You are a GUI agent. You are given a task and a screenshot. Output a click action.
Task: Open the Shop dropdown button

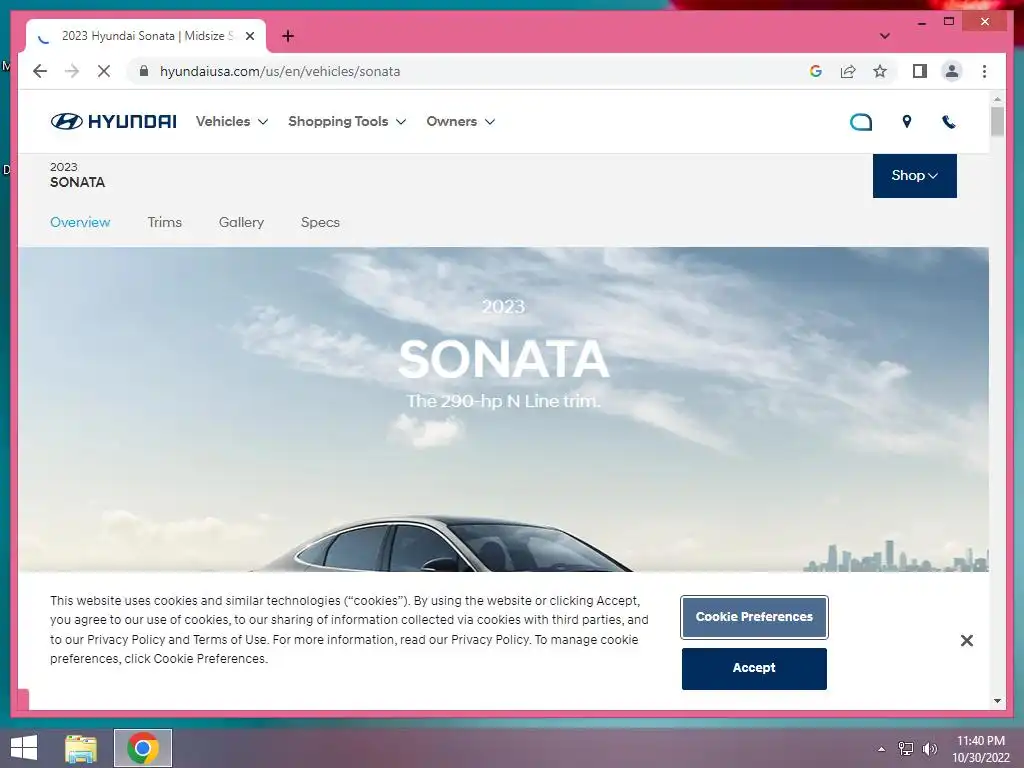(x=914, y=176)
